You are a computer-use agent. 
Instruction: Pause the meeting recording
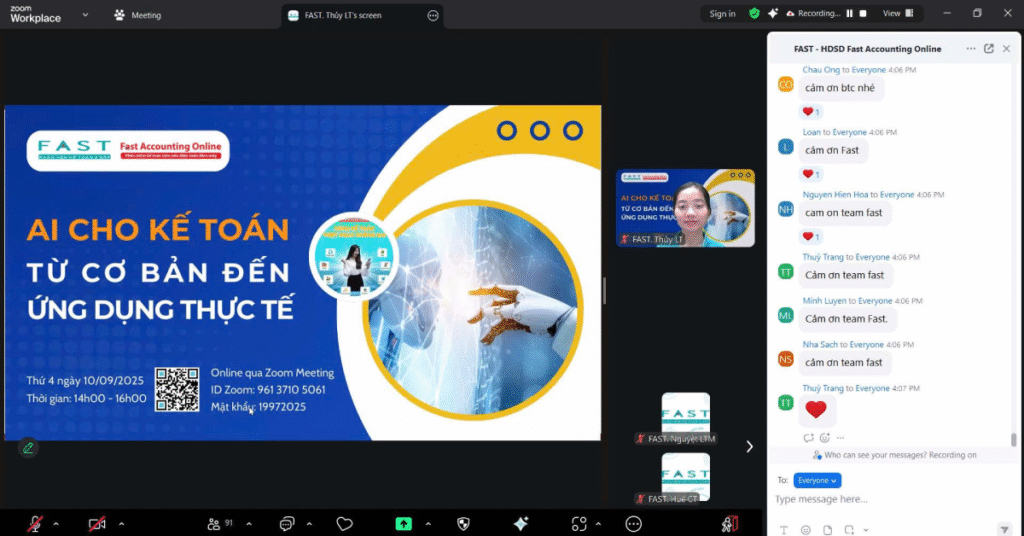tap(850, 14)
